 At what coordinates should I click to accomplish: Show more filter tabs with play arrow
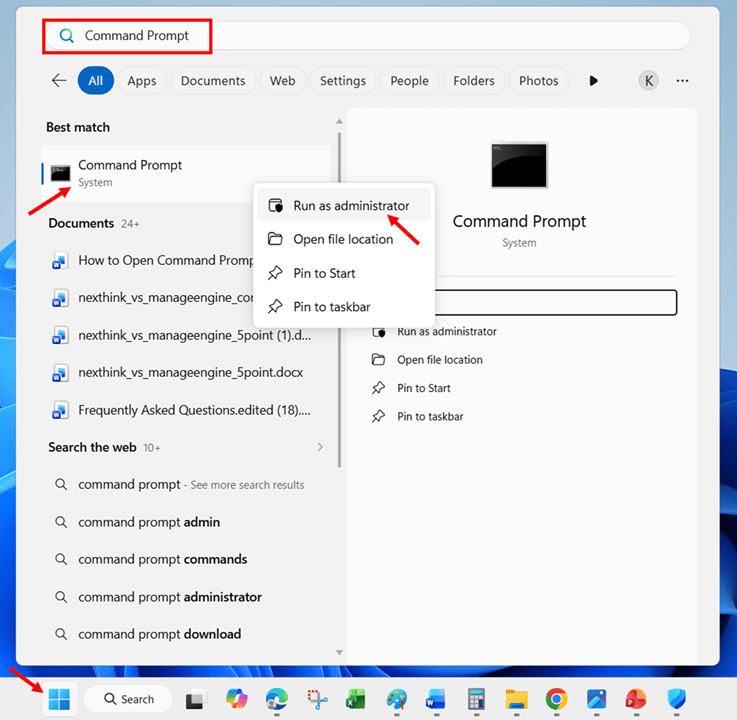click(x=594, y=81)
